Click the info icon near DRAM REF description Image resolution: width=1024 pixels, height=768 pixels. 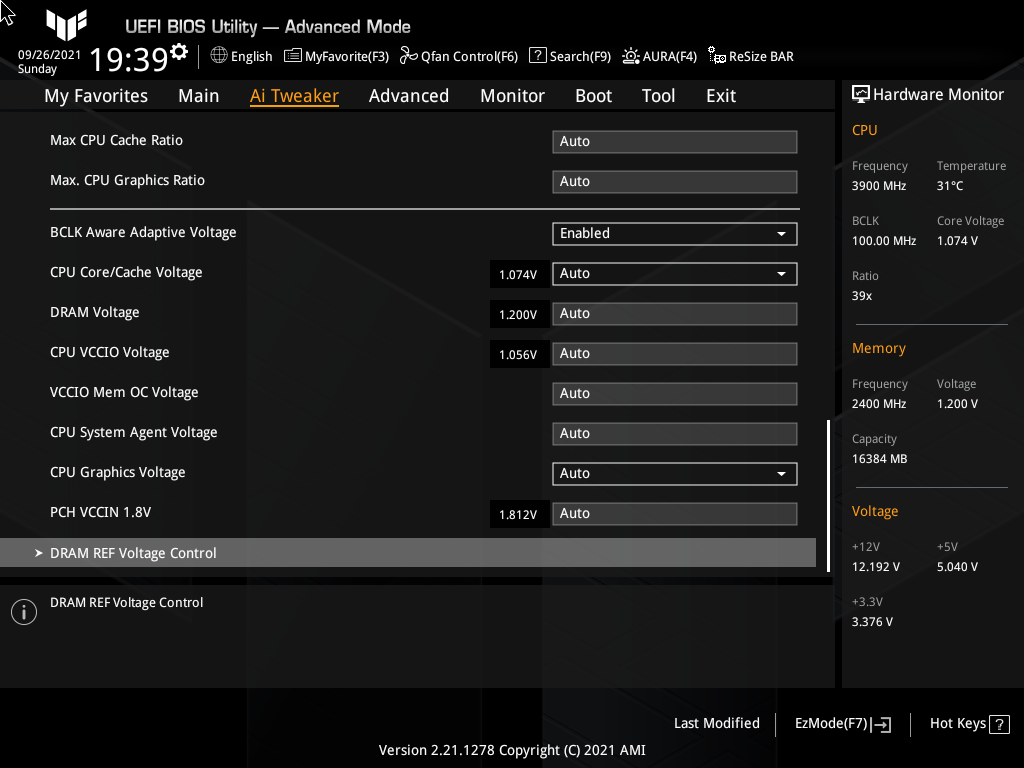(x=23, y=611)
